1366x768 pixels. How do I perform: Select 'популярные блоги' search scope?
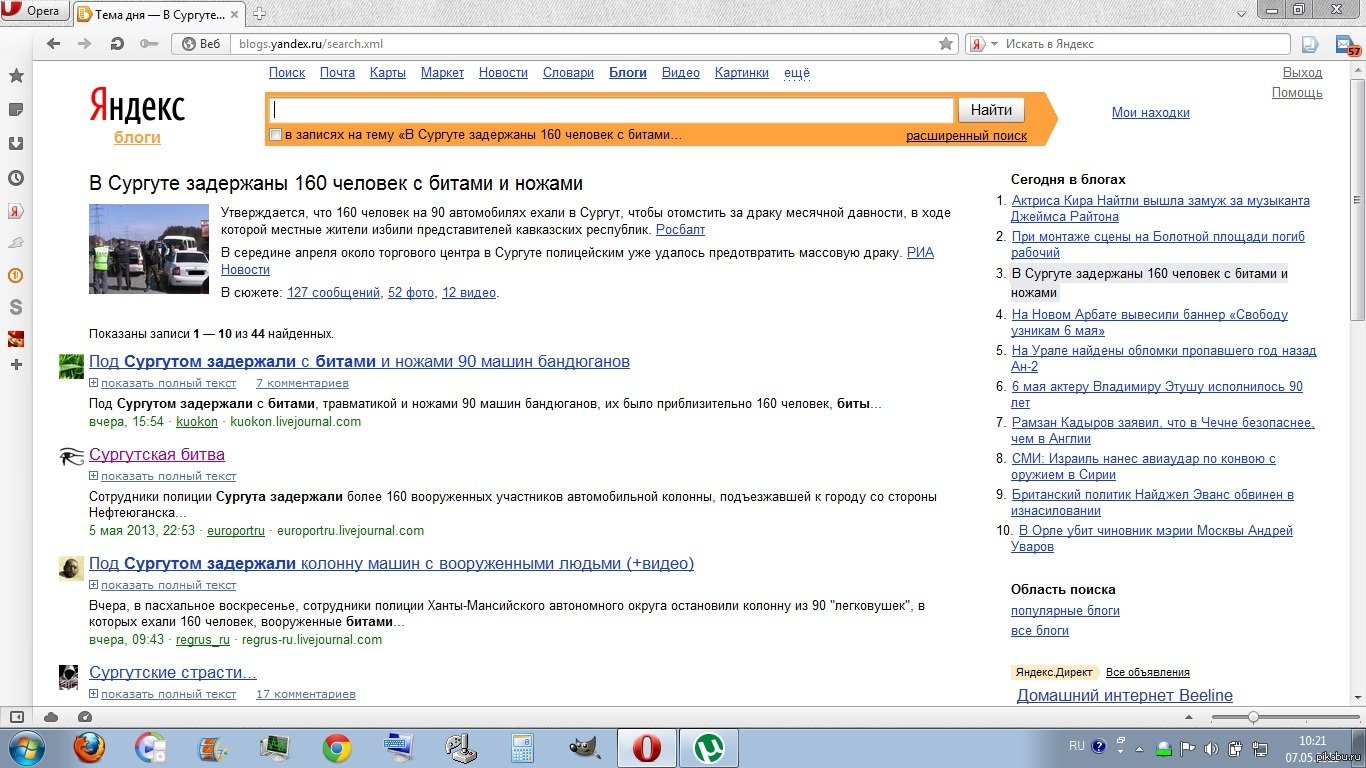(x=1065, y=610)
